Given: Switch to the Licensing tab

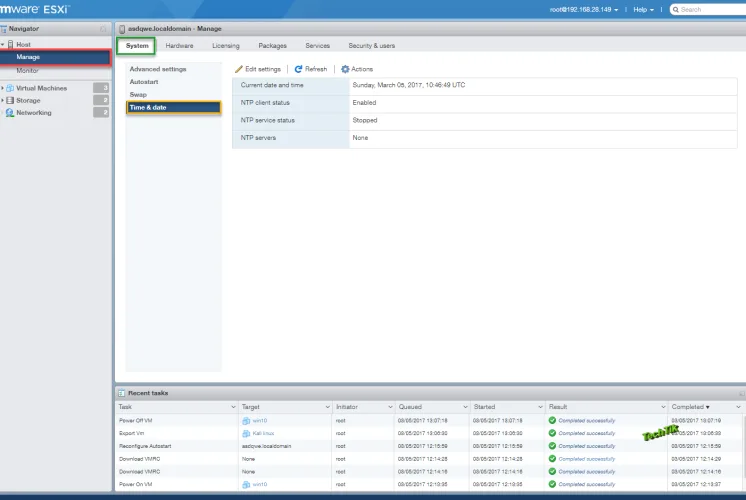Looking at the screenshot, I should 226,46.
